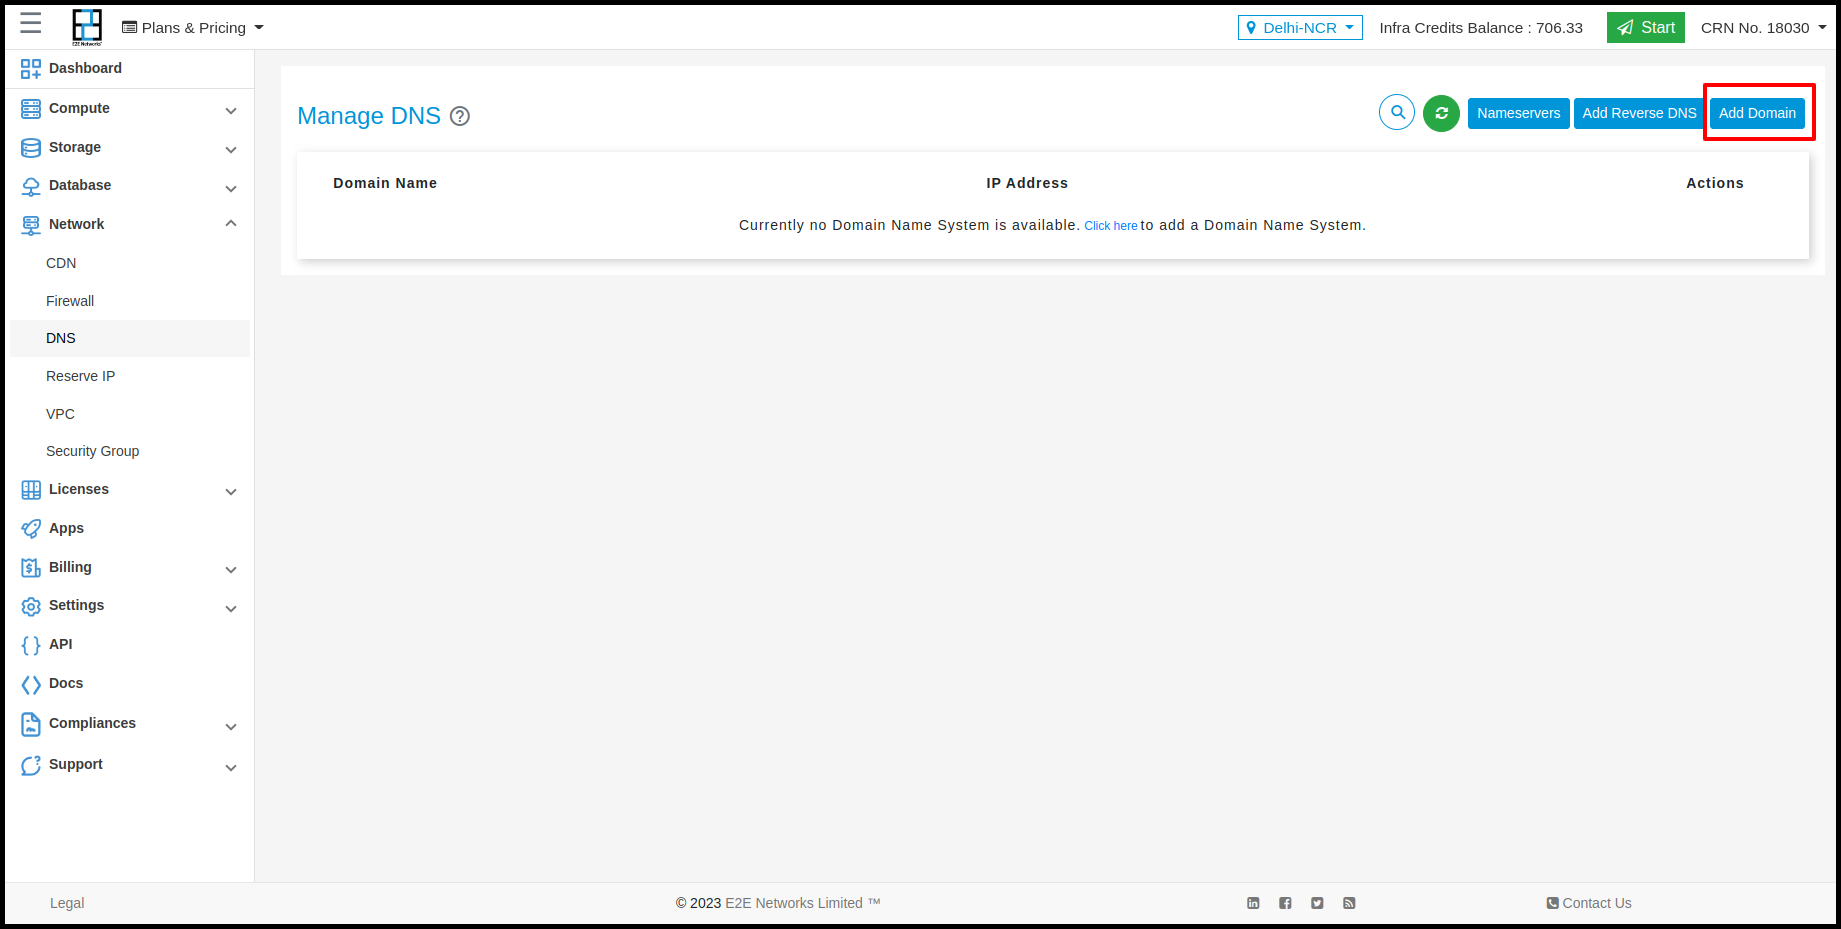Click the Compliances document icon
This screenshot has height=929, width=1841.
point(31,724)
